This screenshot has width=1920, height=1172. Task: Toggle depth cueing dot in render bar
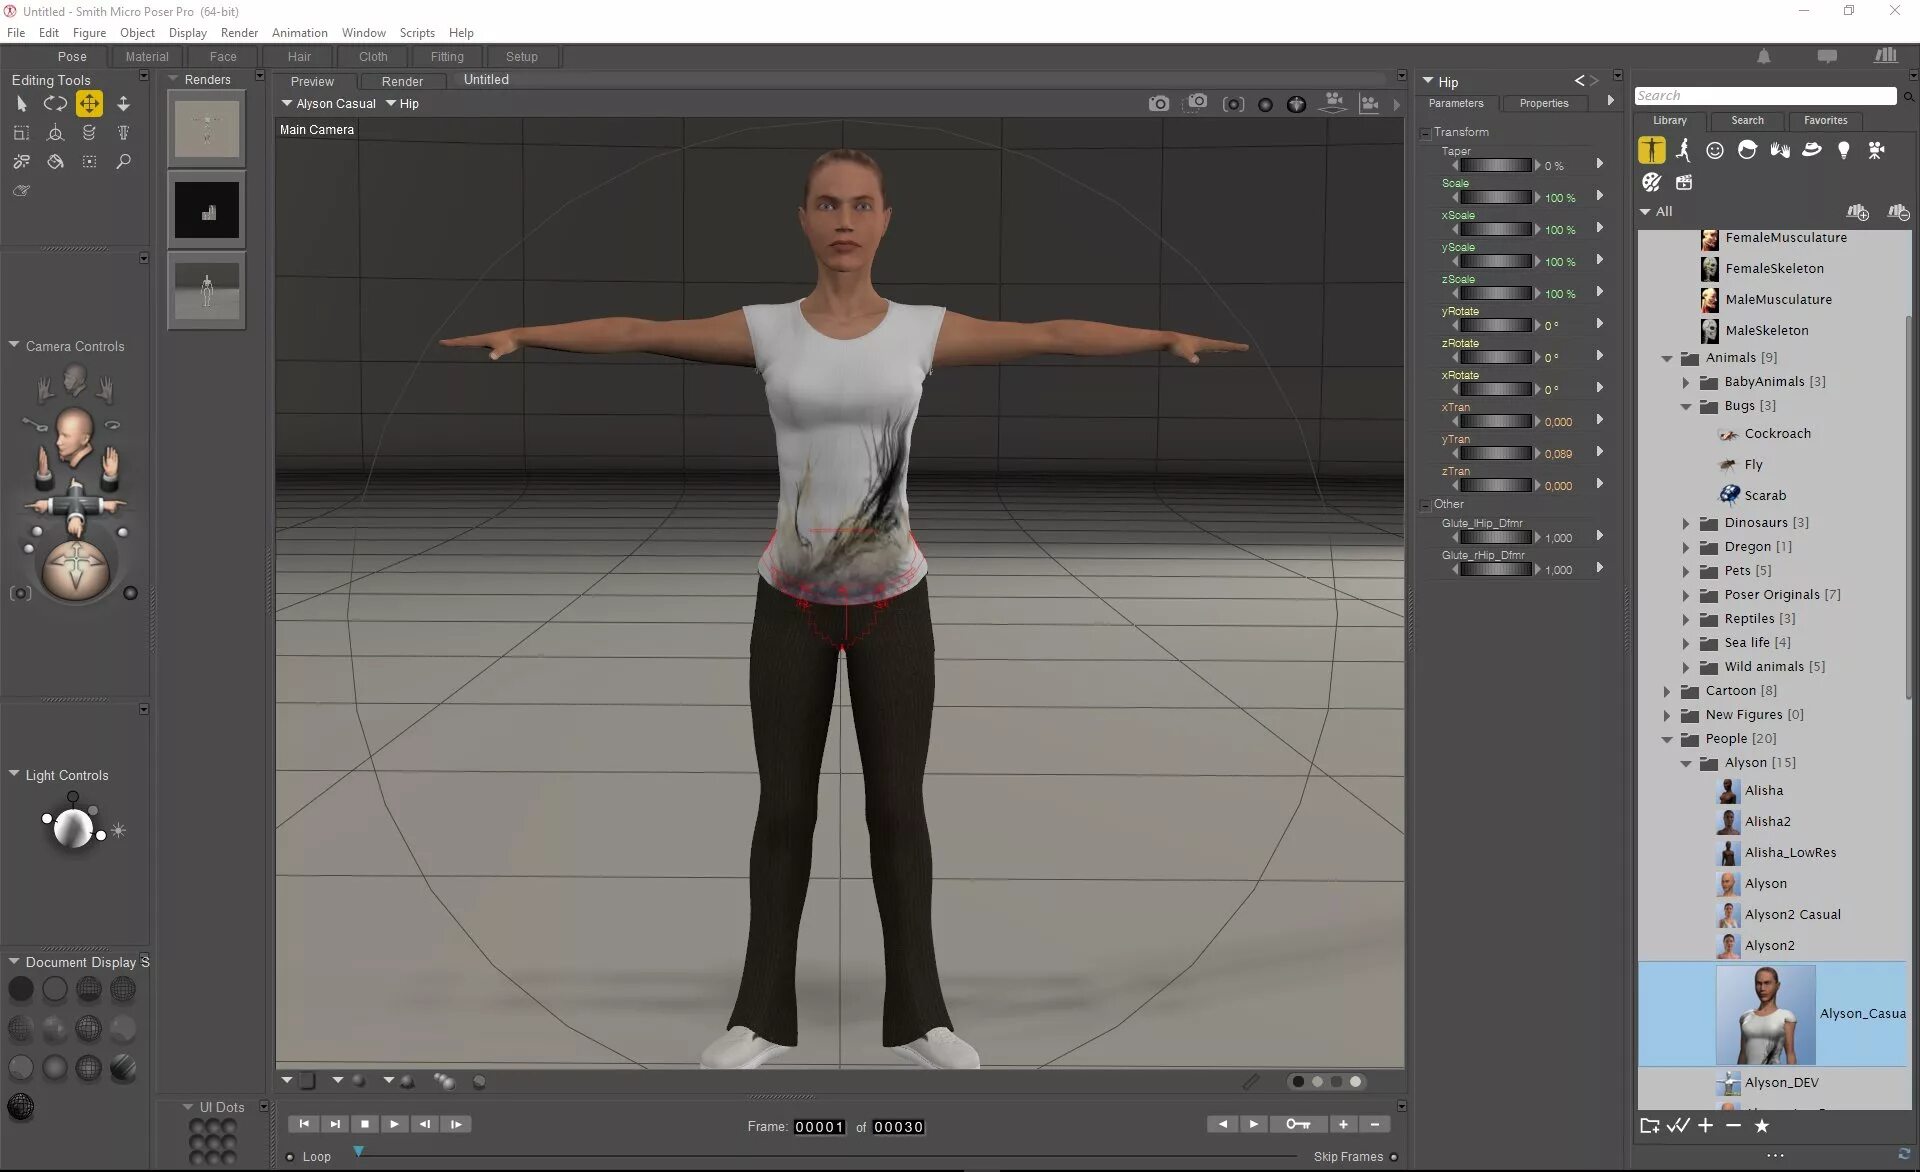(1298, 1081)
